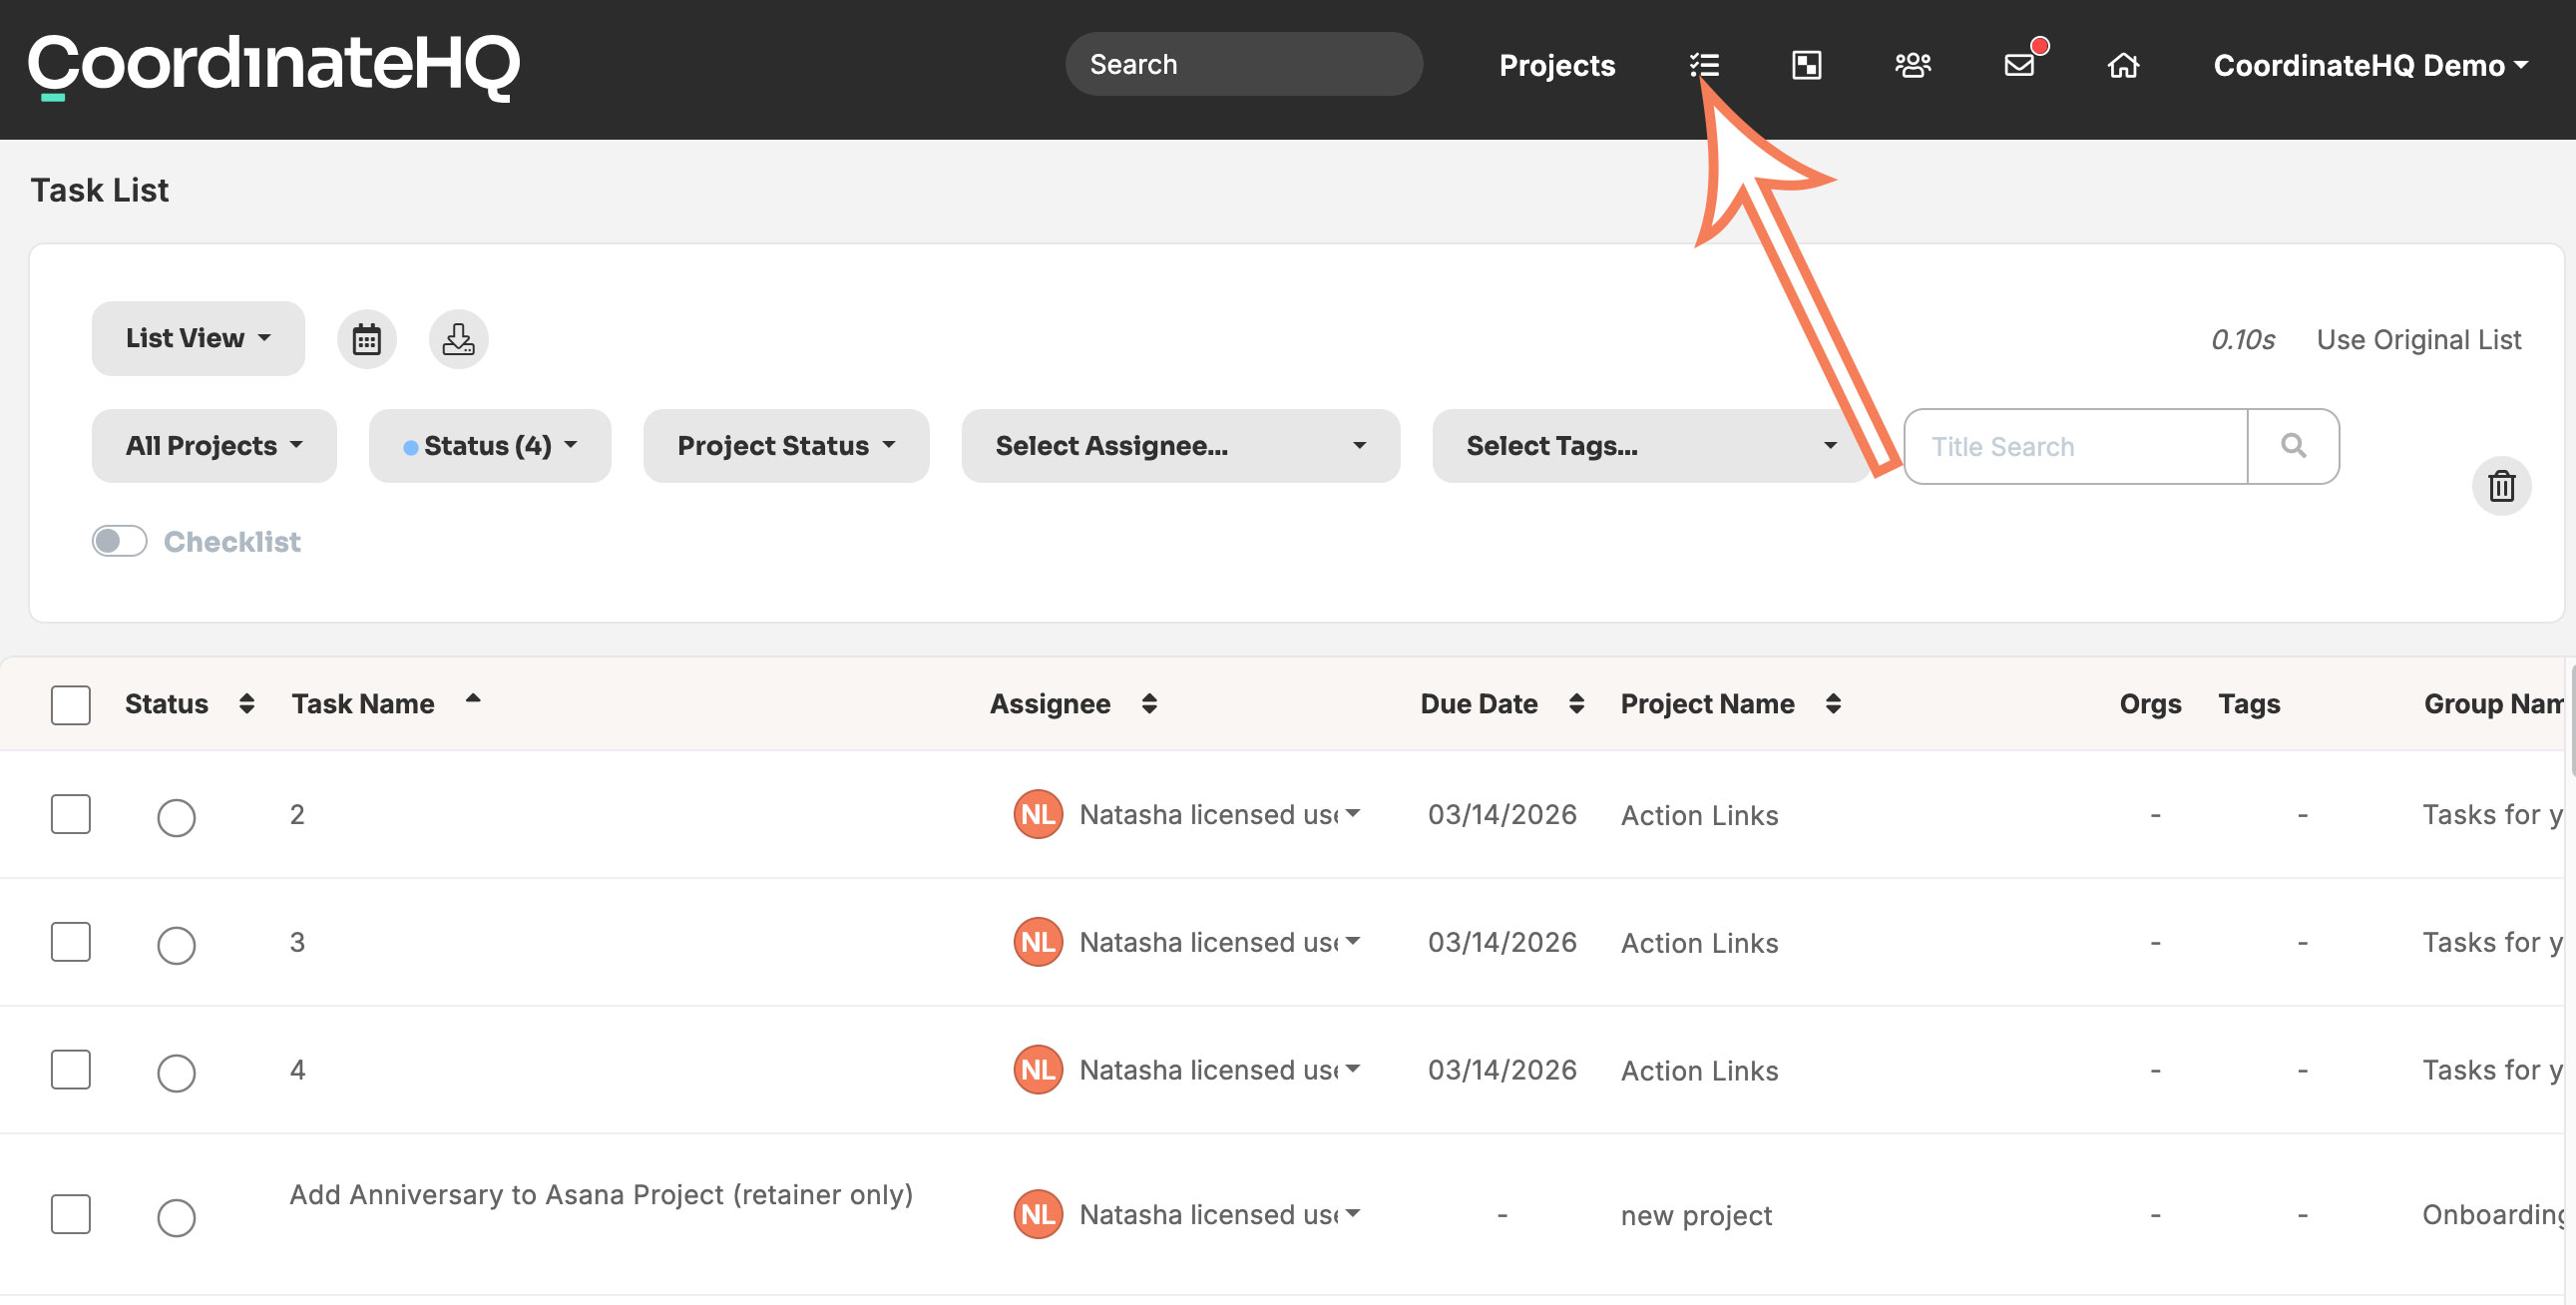
Task: Open calendar view icon button
Action: click(366, 339)
